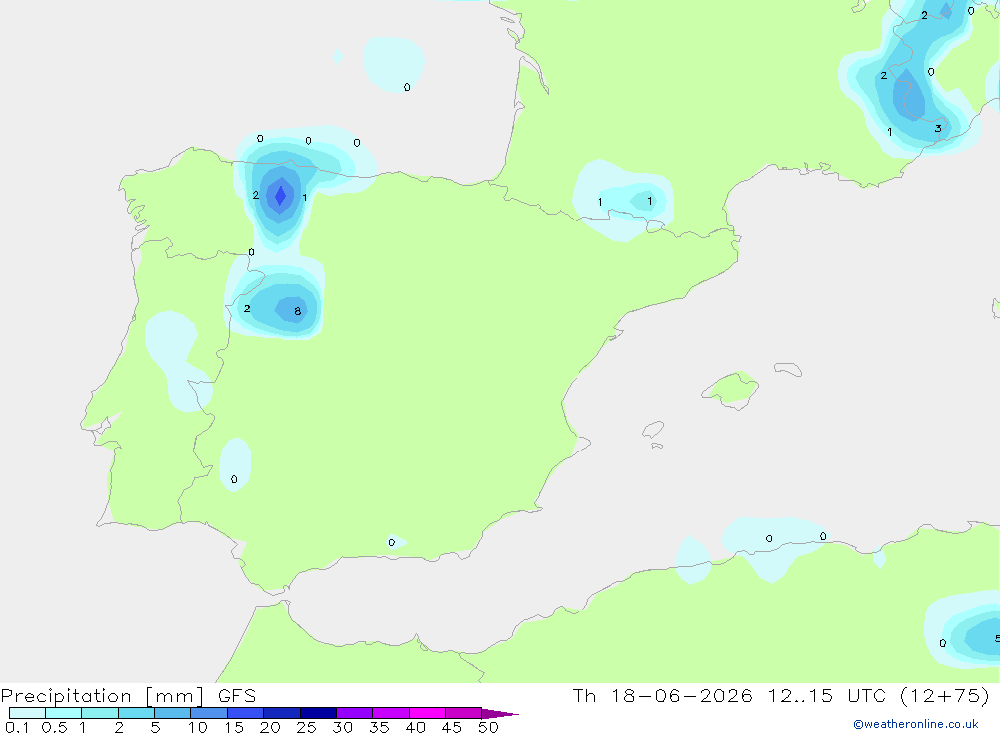Pick the 35–40 mm legend swatch
This screenshot has height=733, width=1000.
[390, 713]
